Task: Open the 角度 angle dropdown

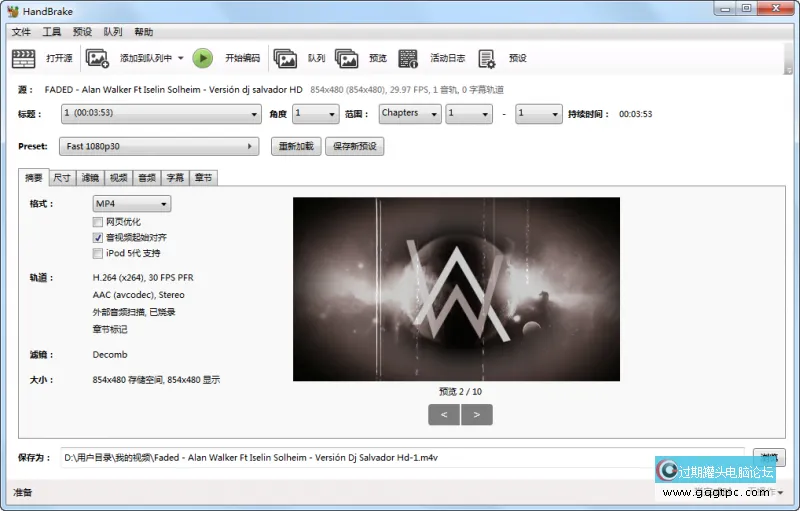Action: (x=316, y=114)
